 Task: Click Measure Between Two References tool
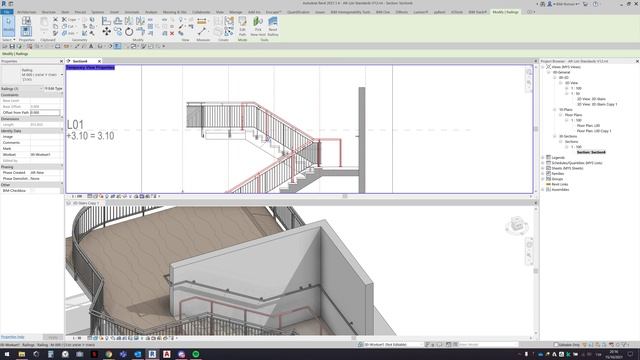pos(202,31)
